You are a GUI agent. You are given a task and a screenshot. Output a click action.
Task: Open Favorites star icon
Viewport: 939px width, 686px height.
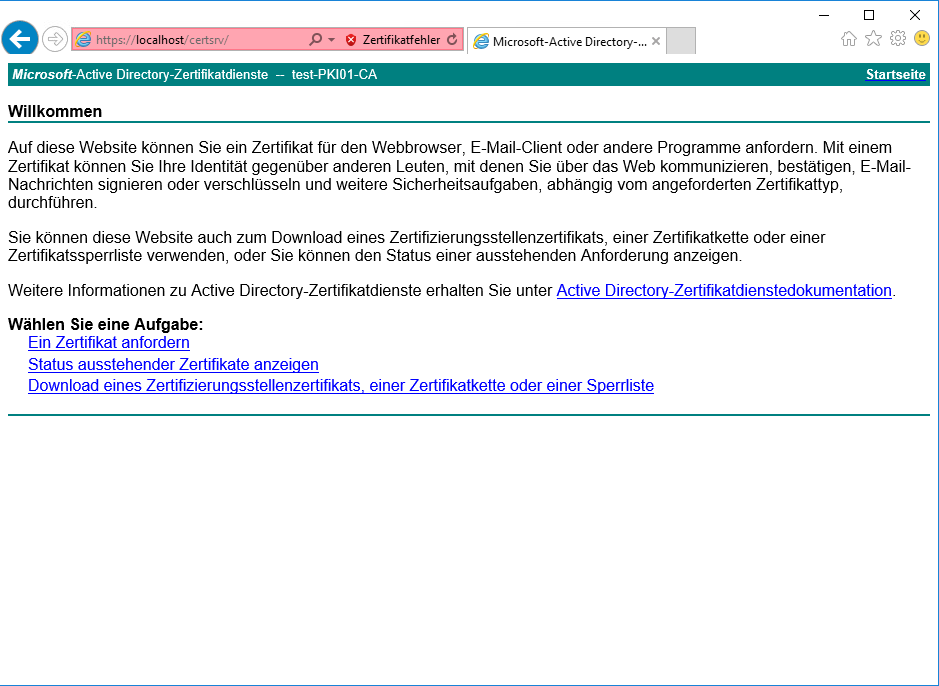coord(873,38)
